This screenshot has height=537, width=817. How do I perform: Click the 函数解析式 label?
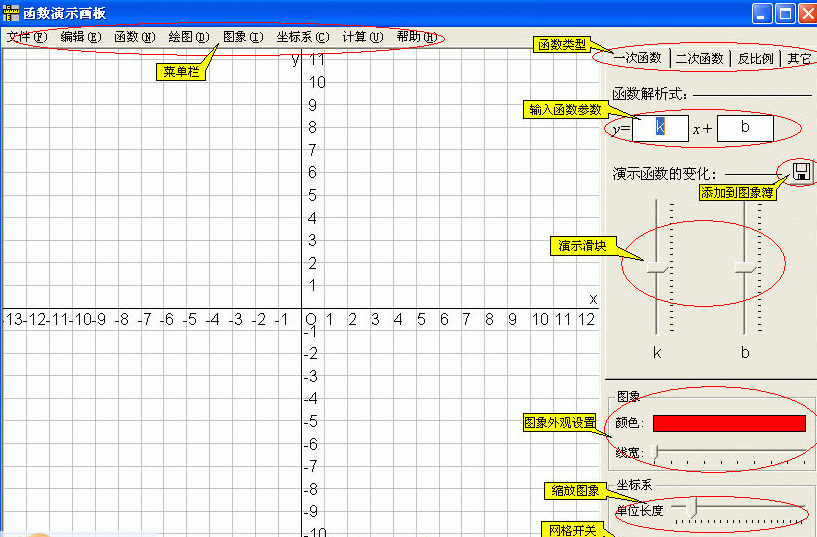[x=650, y=94]
